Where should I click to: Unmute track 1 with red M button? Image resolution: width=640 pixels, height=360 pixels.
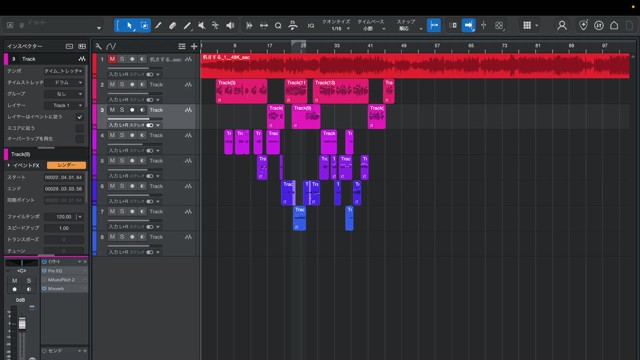coord(112,59)
